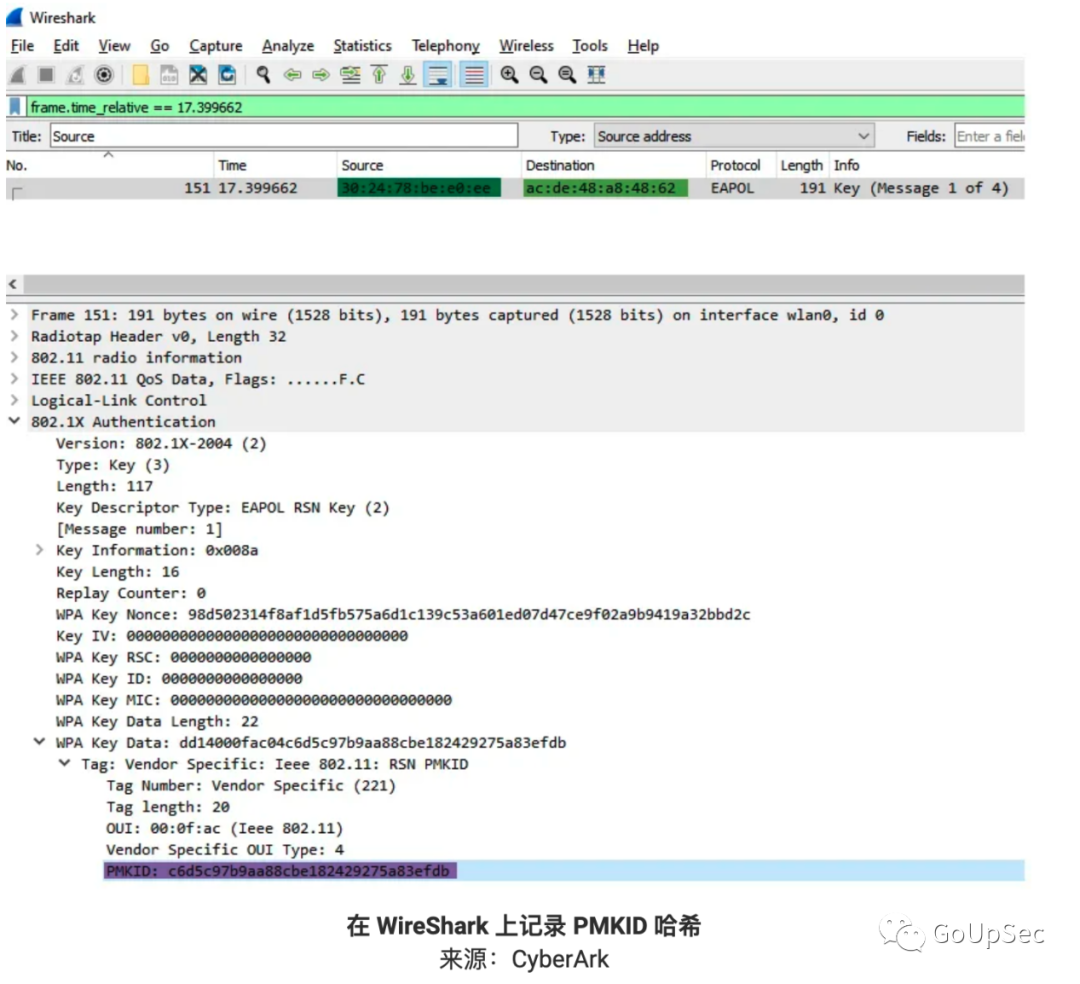Open the Wireless menu
The image size is (1080, 984).
pos(526,45)
